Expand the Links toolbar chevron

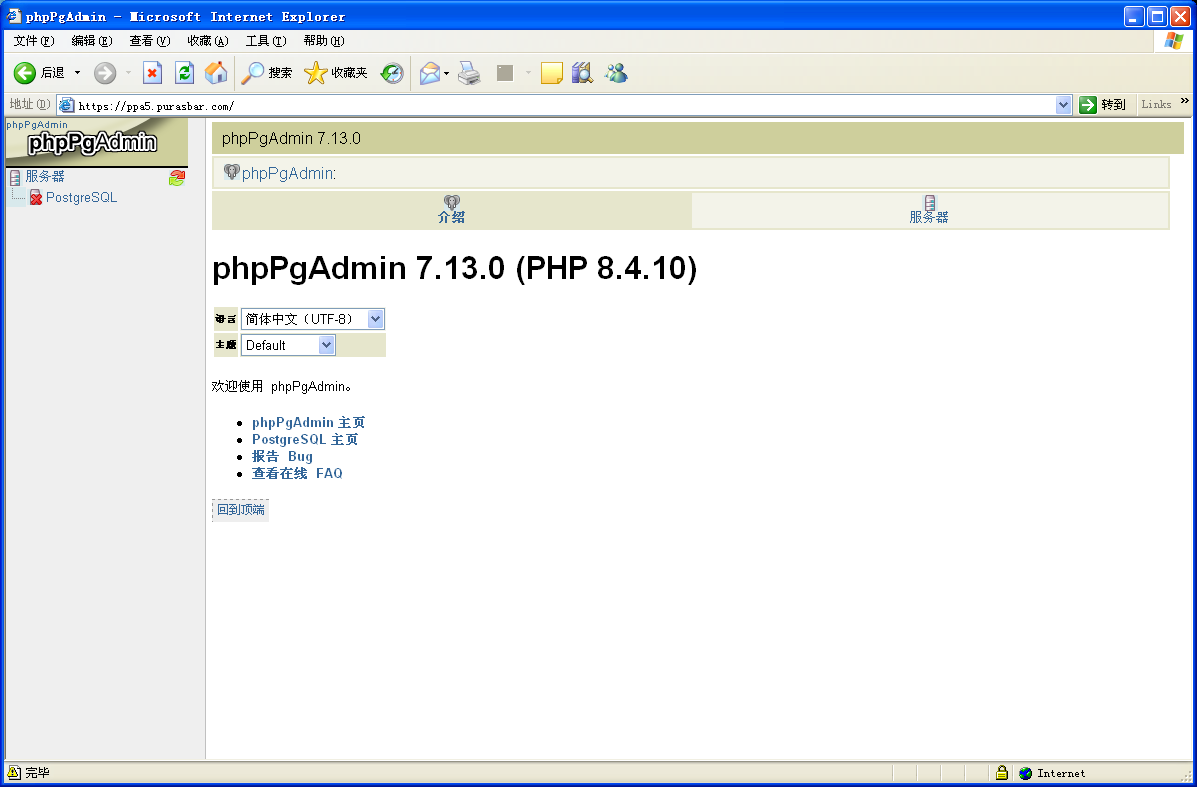1185,101
